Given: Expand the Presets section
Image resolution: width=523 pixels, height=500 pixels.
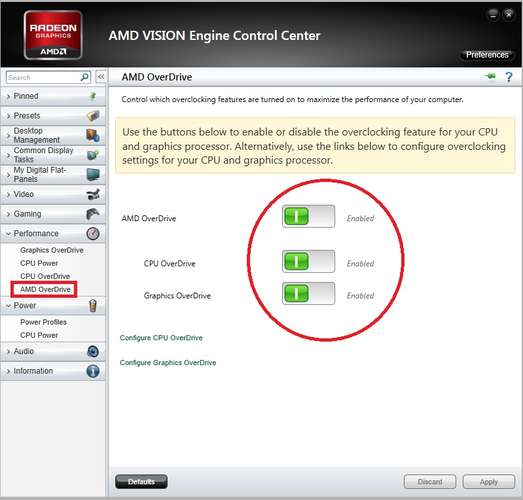Looking at the screenshot, I should 53,116.
